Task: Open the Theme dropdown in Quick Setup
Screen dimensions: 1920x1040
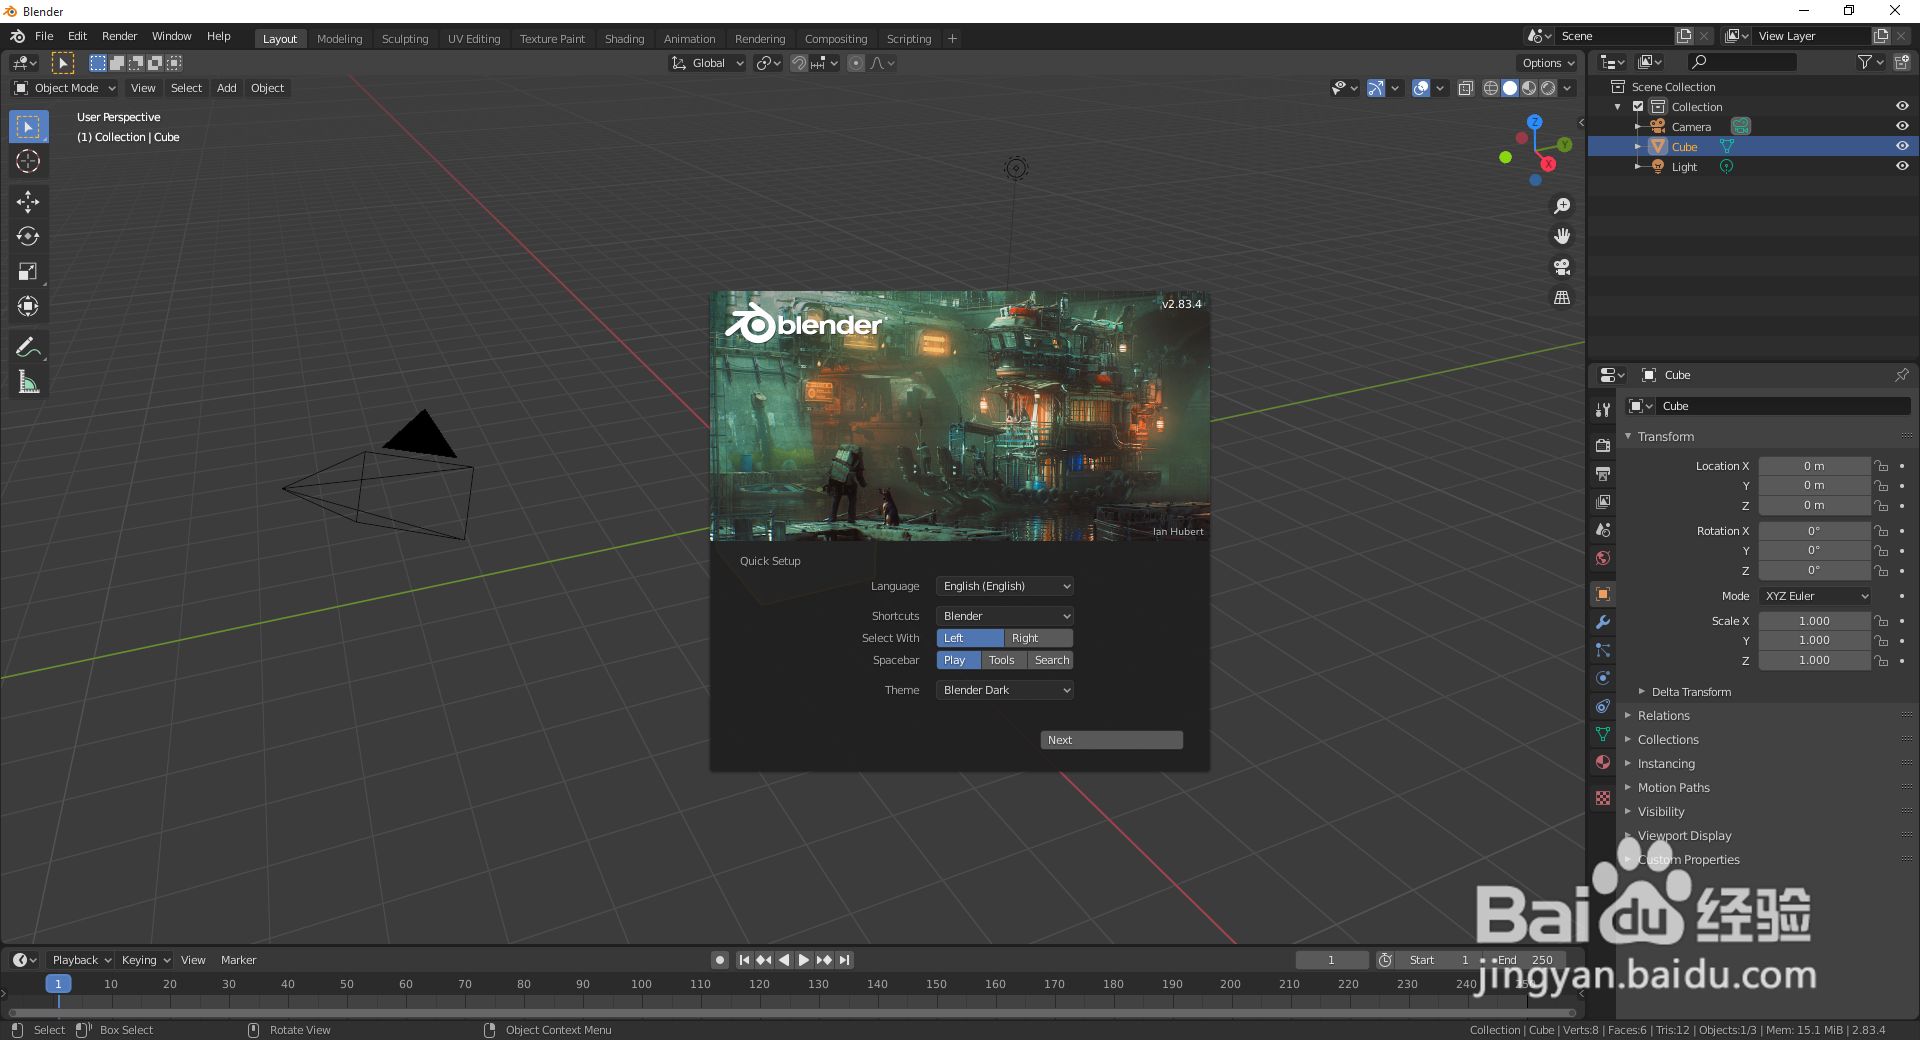Action: [x=1003, y=689]
